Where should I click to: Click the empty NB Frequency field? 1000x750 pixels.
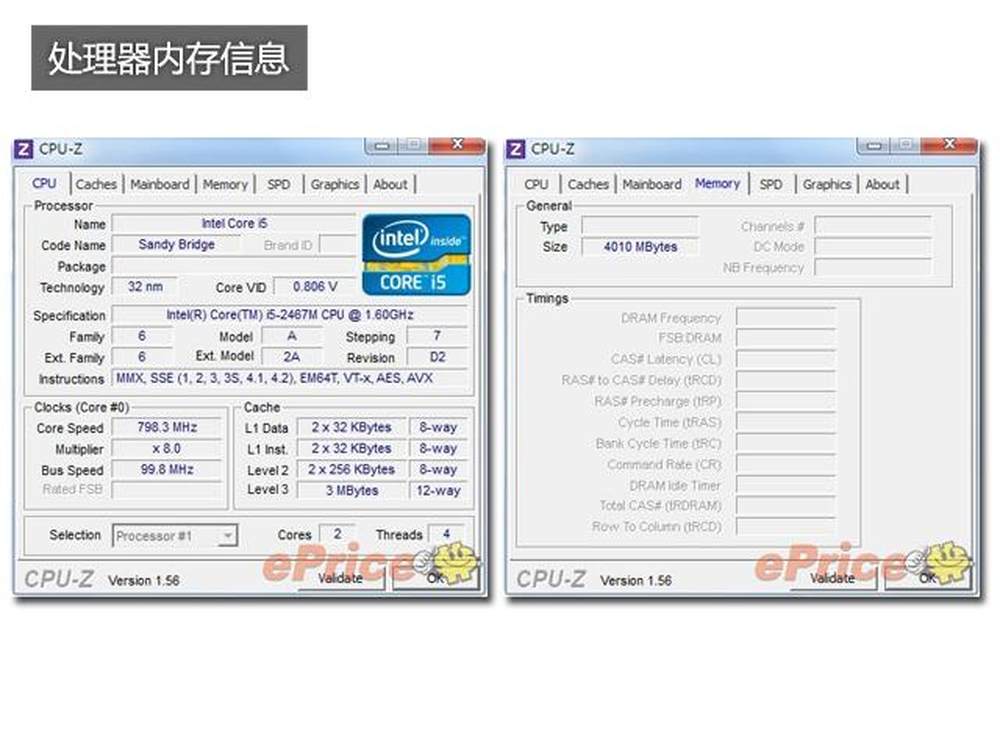point(873,267)
